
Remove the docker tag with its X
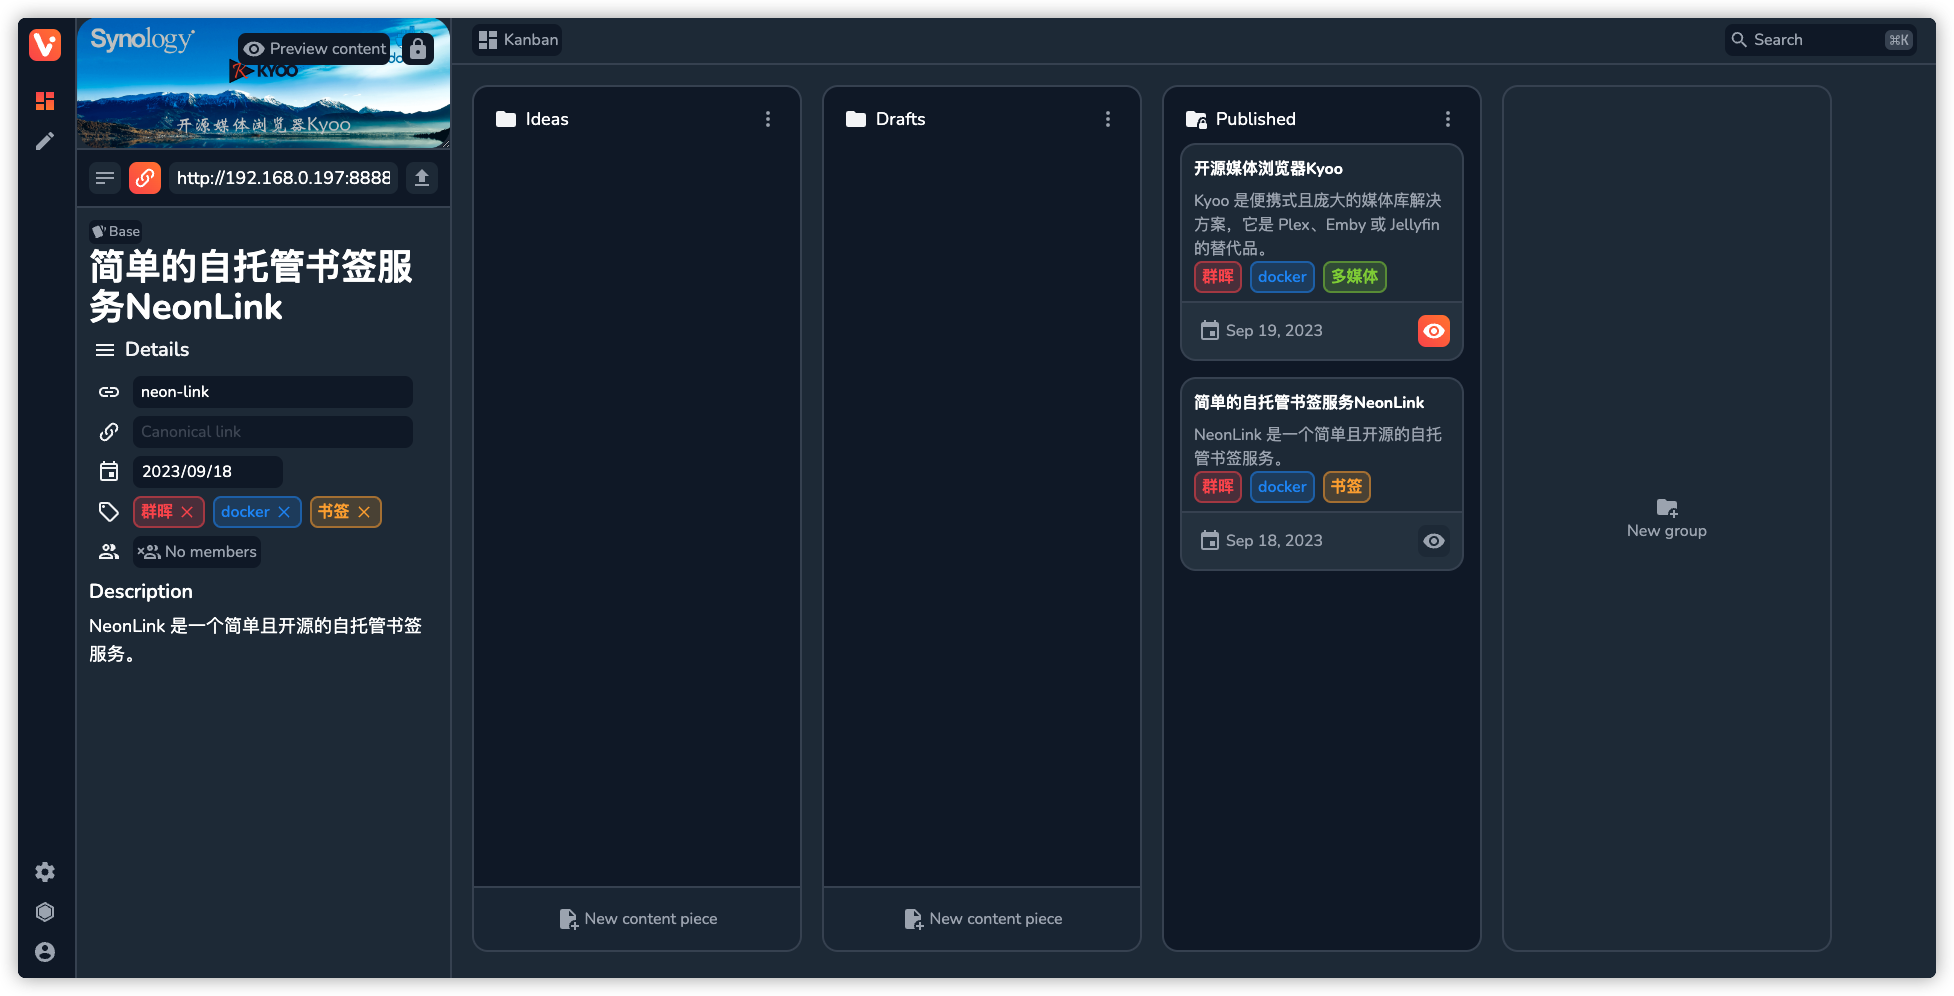tap(284, 512)
